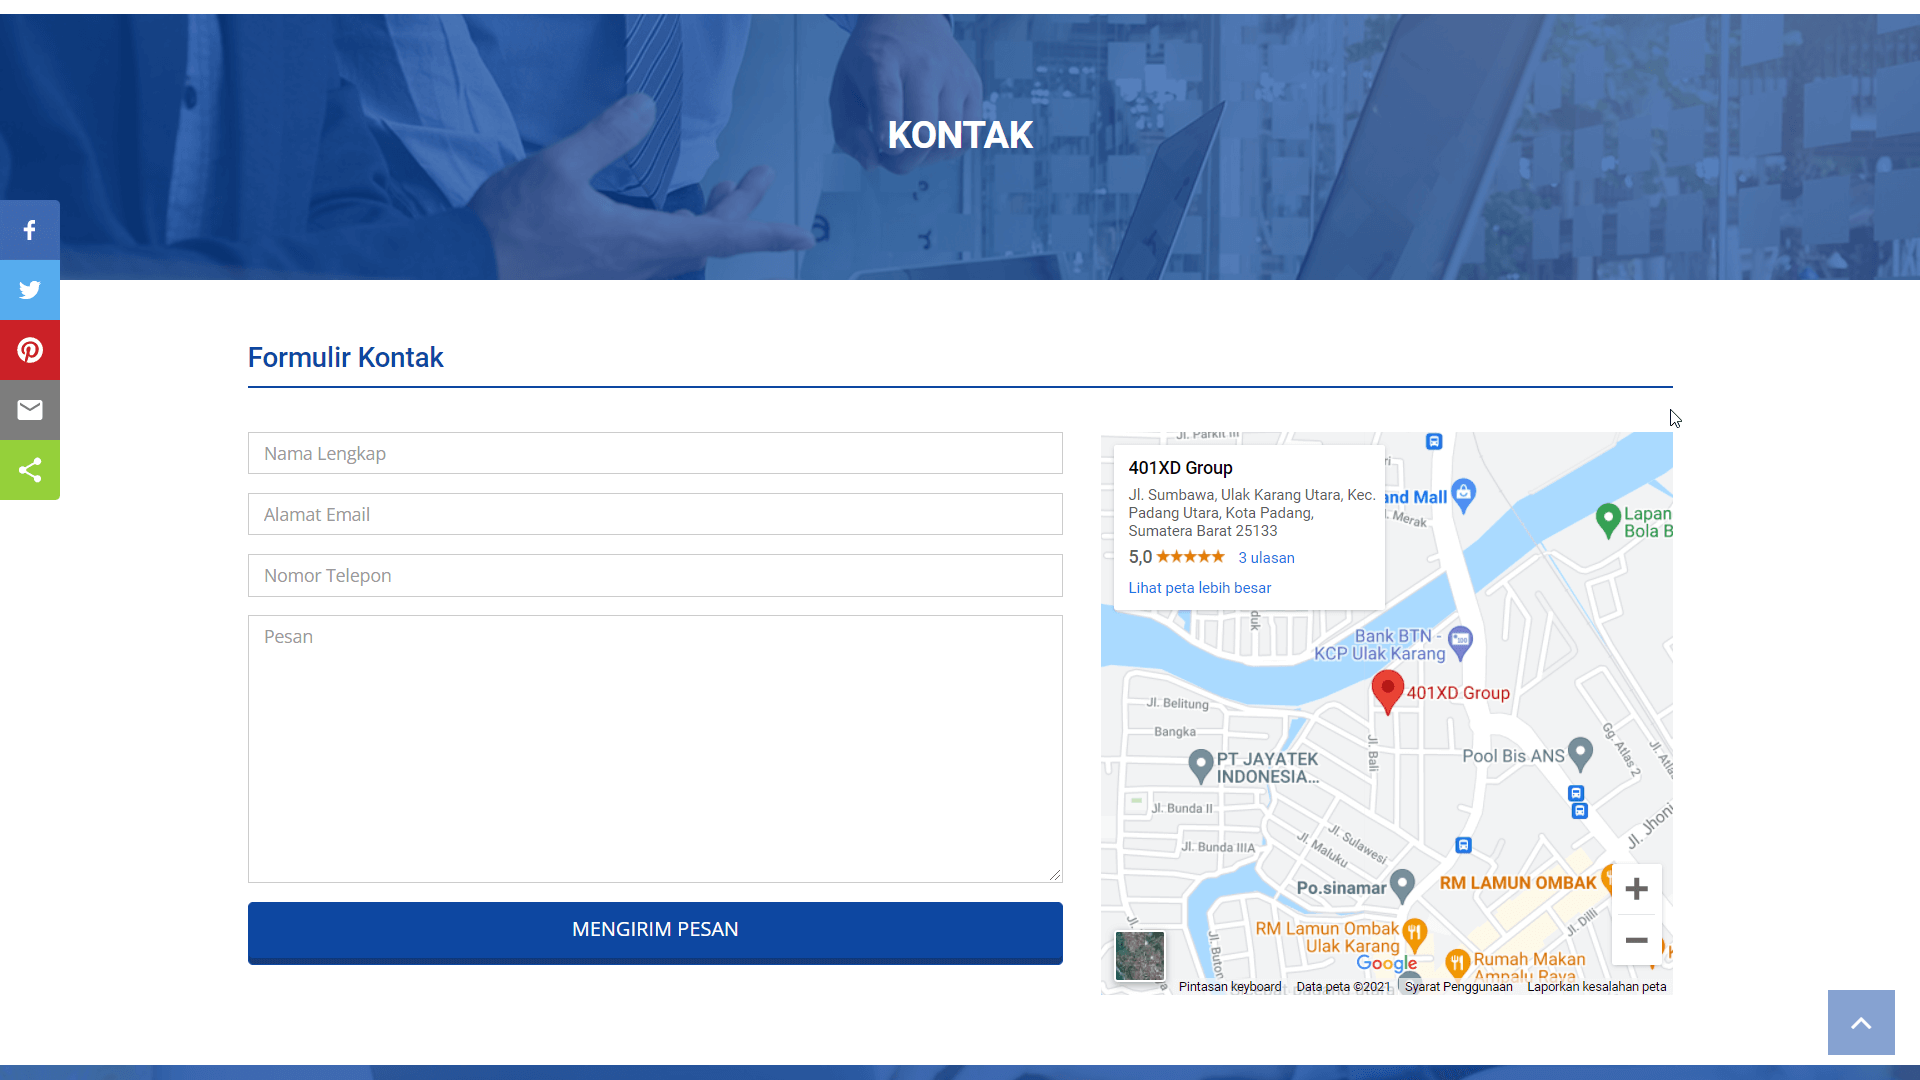The width and height of the screenshot is (1920, 1080).
Task: Share the page on Facebook
Action: click(x=29, y=229)
